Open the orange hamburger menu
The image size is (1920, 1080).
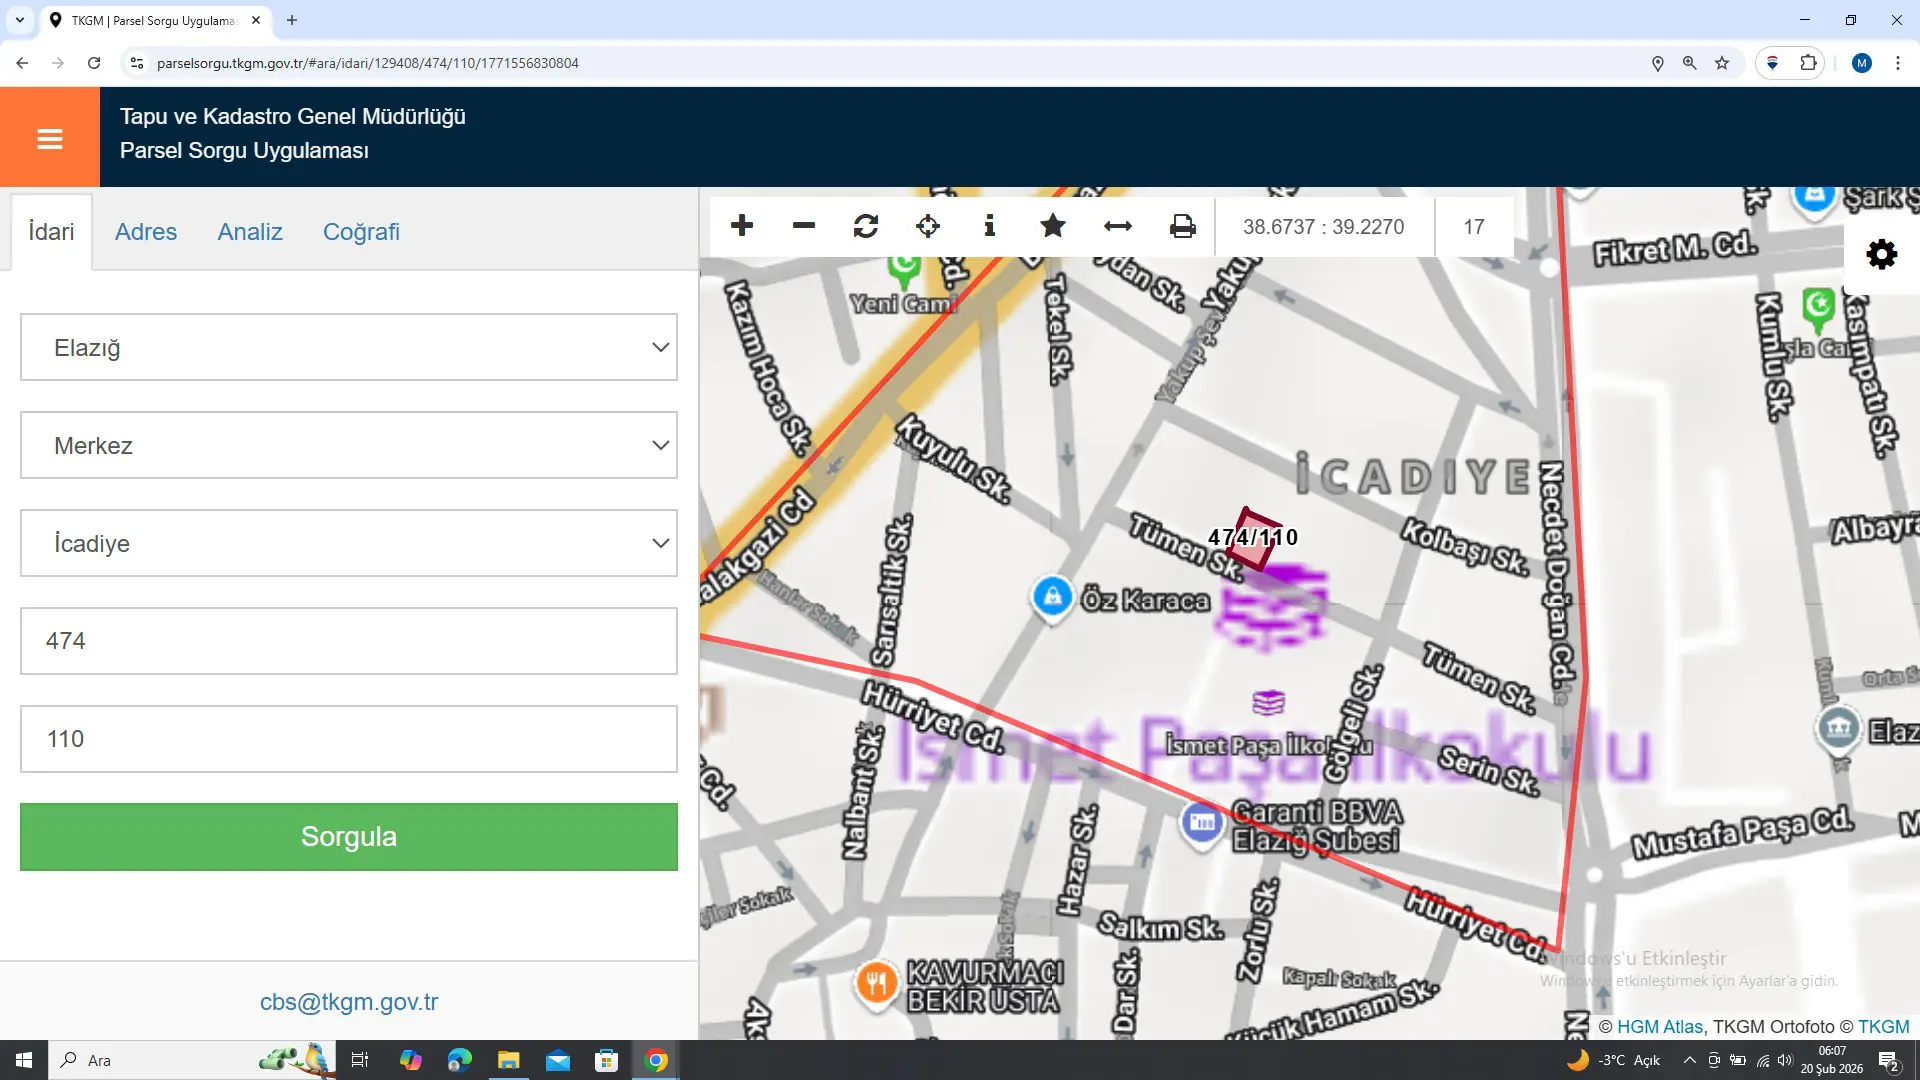coord(50,138)
